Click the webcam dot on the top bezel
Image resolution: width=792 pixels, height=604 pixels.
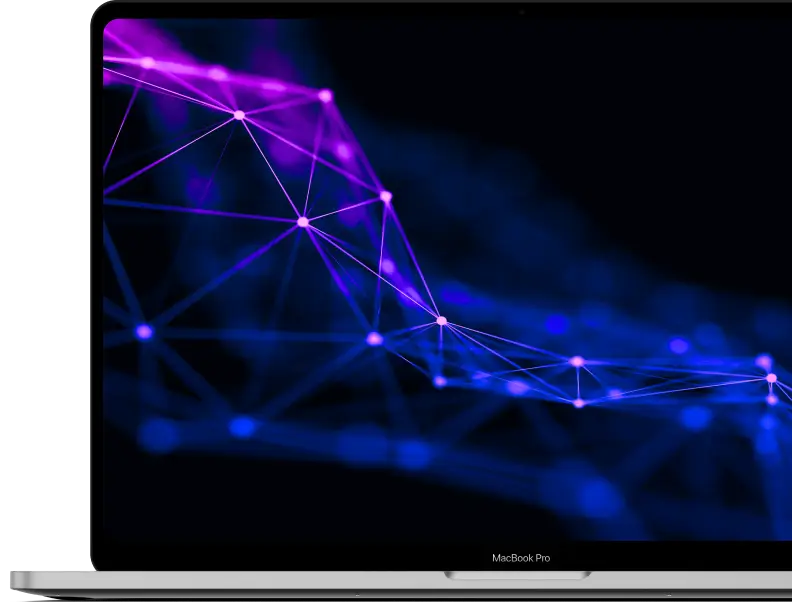(x=522, y=12)
